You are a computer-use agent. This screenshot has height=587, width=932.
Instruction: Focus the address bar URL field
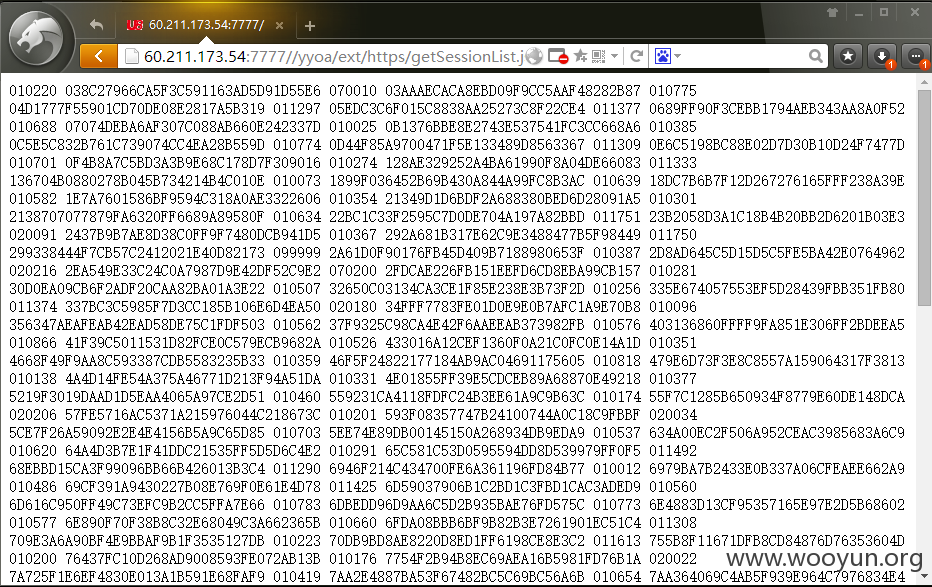333,56
